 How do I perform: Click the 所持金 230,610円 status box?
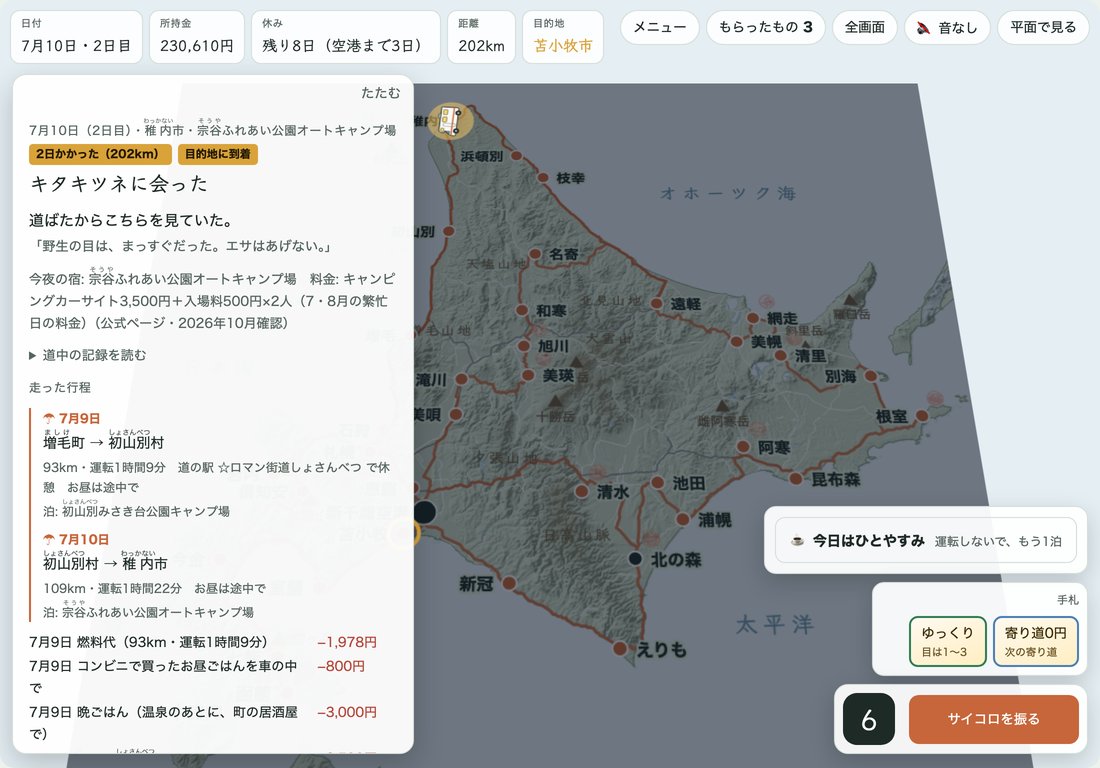click(x=196, y=37)
